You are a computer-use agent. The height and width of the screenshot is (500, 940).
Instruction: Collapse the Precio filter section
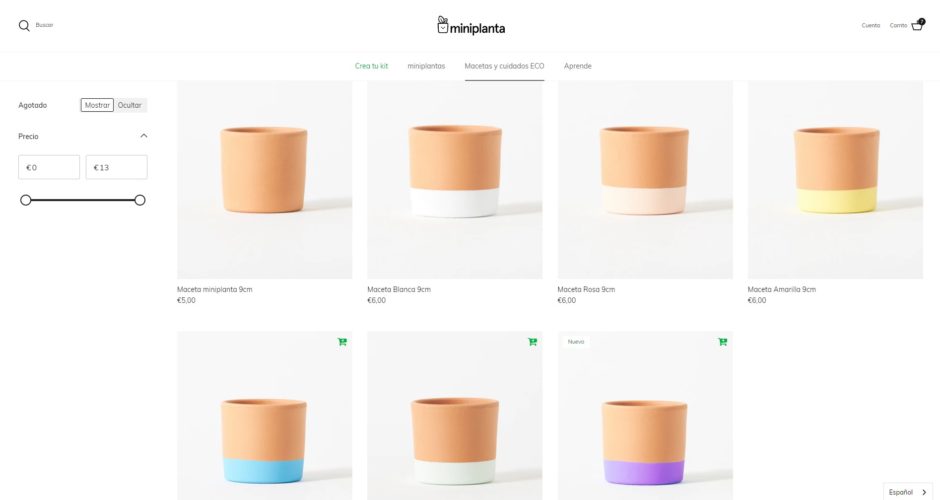click(x=143, y=136)
